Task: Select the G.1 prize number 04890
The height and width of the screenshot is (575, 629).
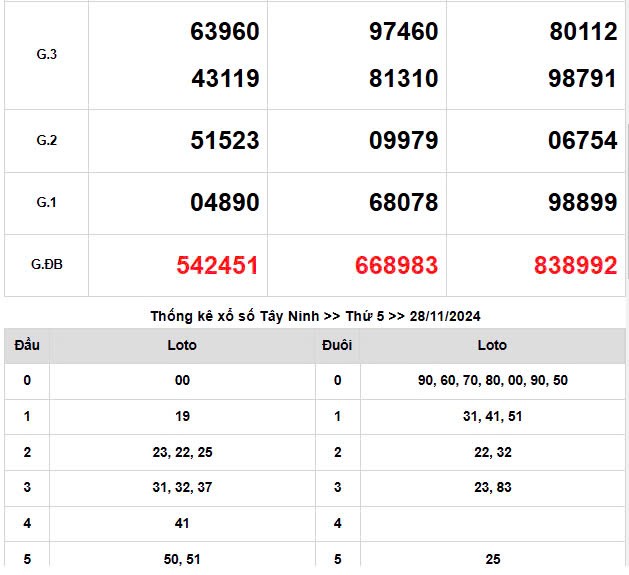Action: pos(224,203)
